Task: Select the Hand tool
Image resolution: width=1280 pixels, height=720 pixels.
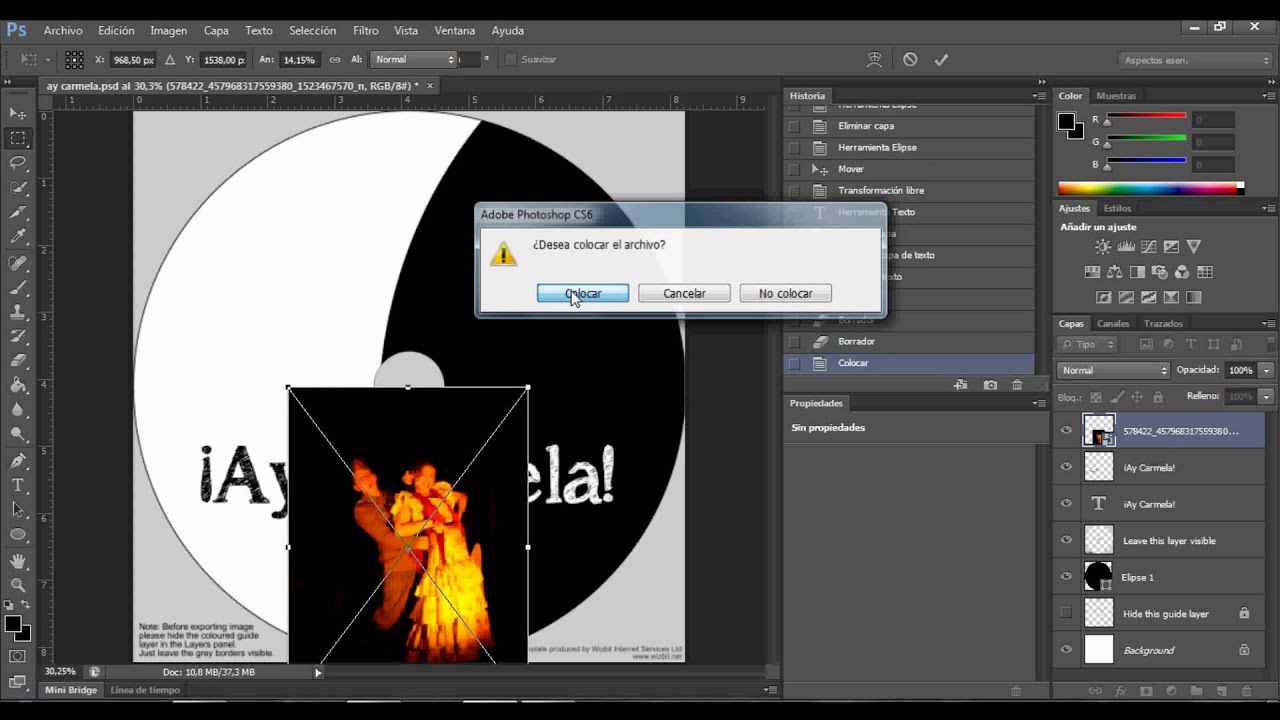Action: [18, 560]
